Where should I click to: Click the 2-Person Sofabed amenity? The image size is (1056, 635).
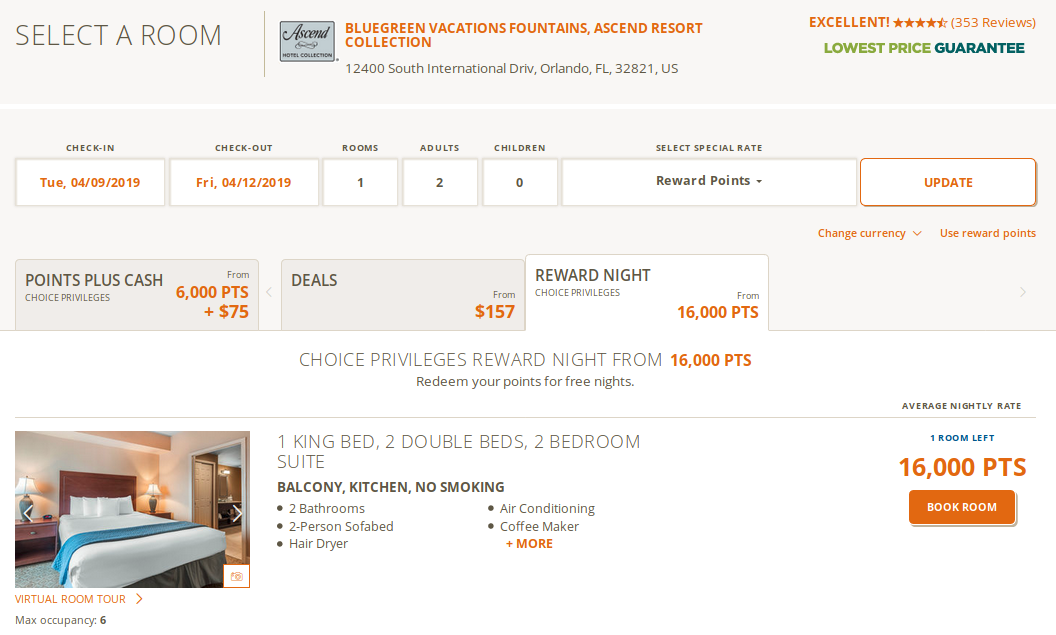click(341, 526)
